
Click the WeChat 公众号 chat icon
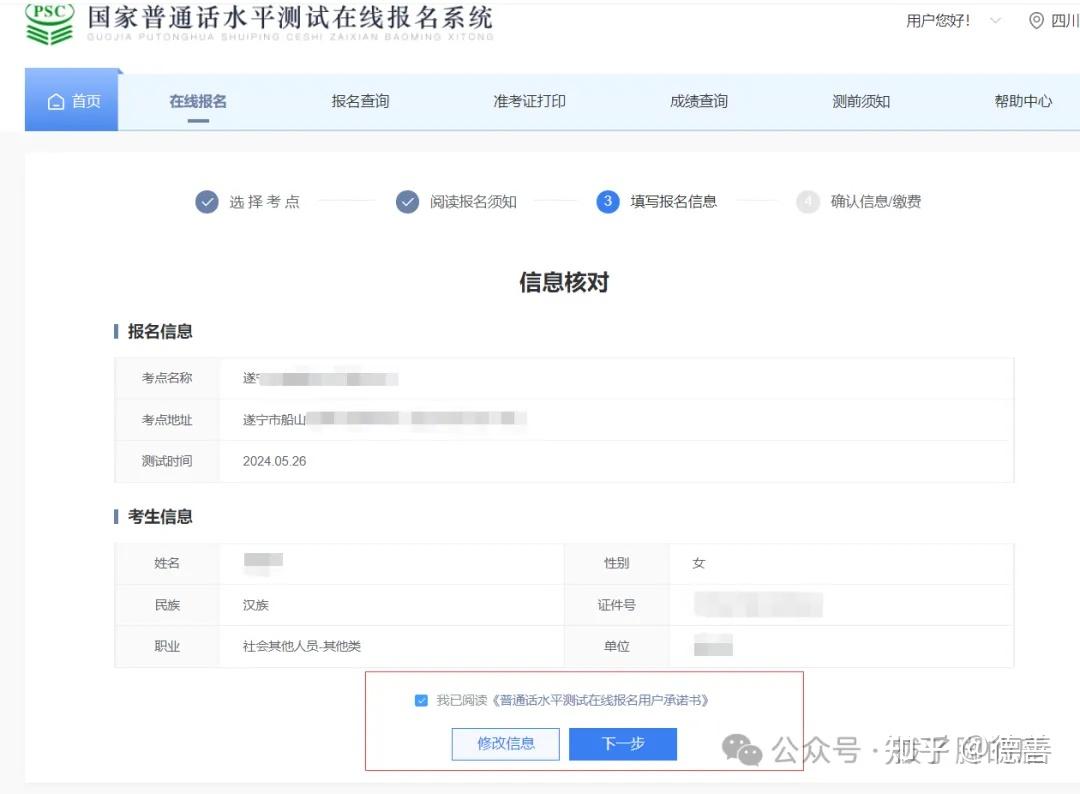coord(740,749)
